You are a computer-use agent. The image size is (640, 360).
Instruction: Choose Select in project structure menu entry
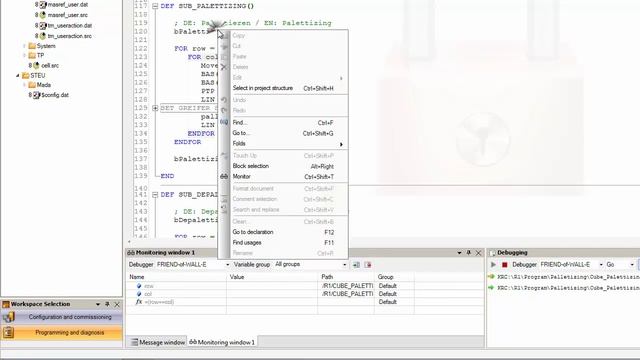coord(283,88)
